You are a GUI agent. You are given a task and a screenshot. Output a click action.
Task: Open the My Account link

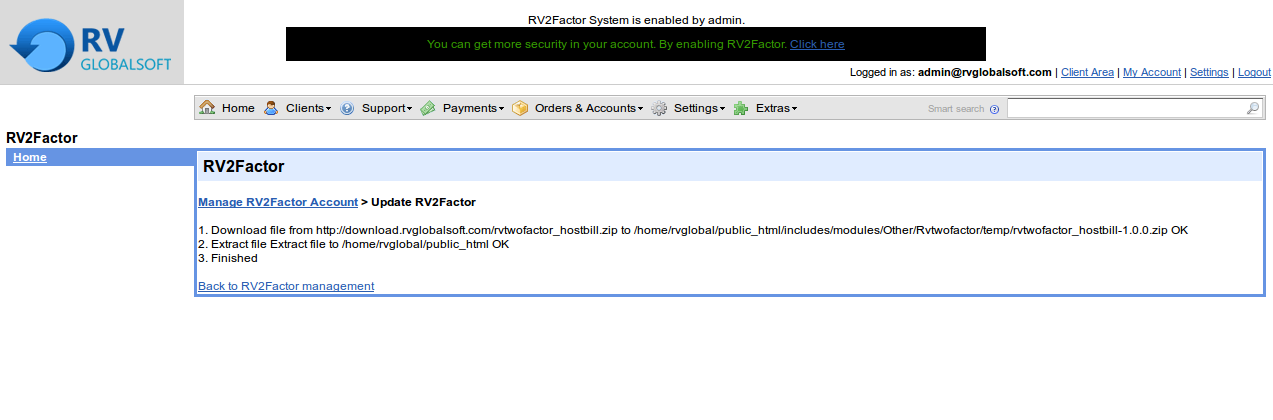click(x=1152, y=72)
